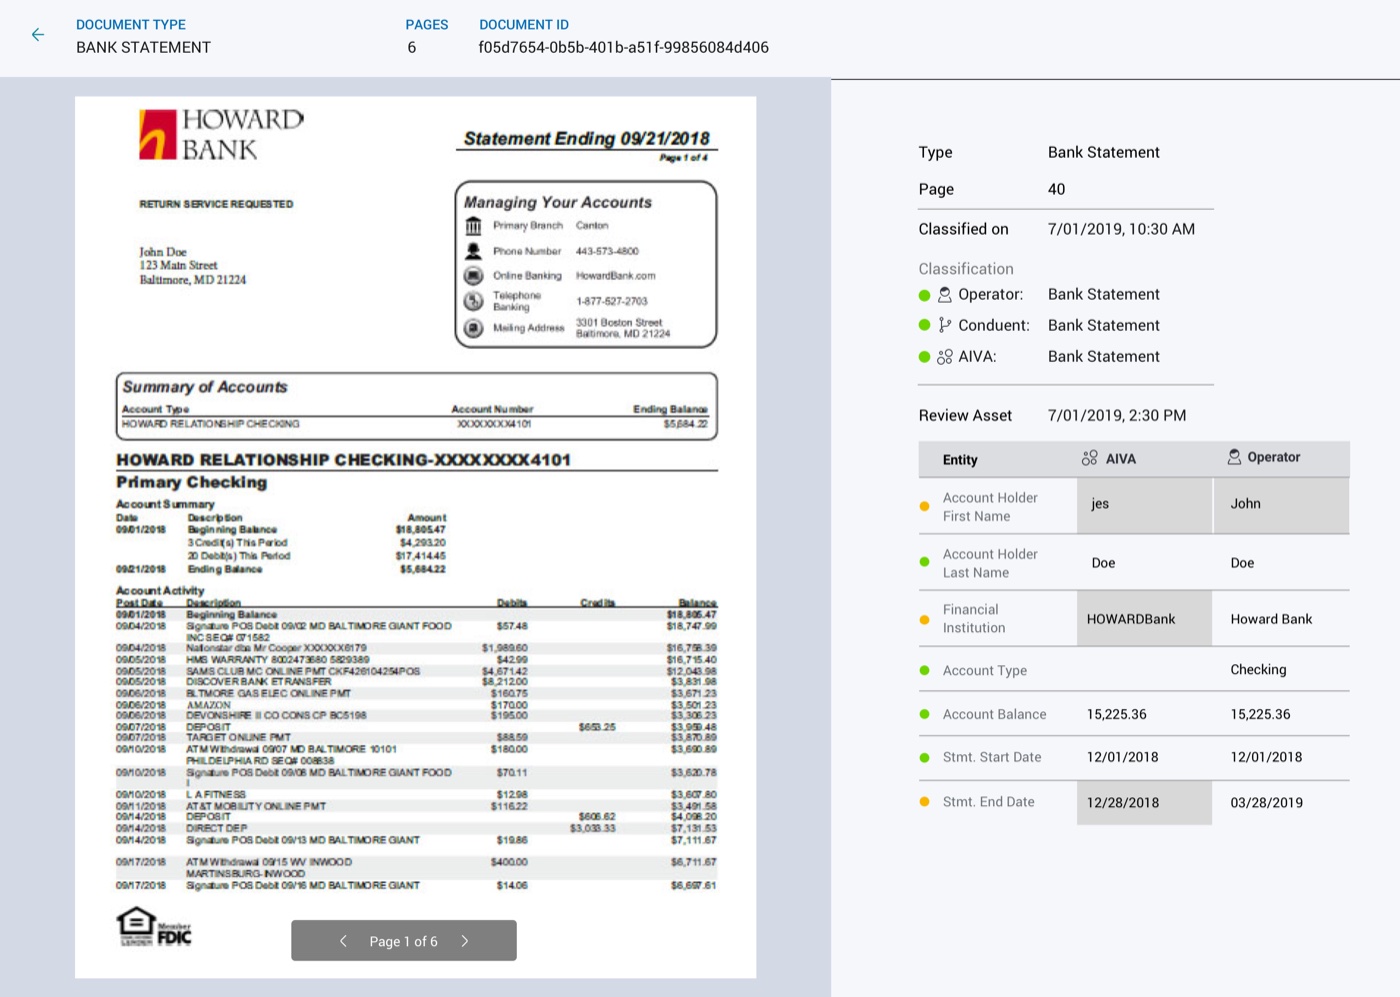This screenshot has width=1400, height=997.
Task: Click the Page 1 of 6 indicator
Action: 404,941
